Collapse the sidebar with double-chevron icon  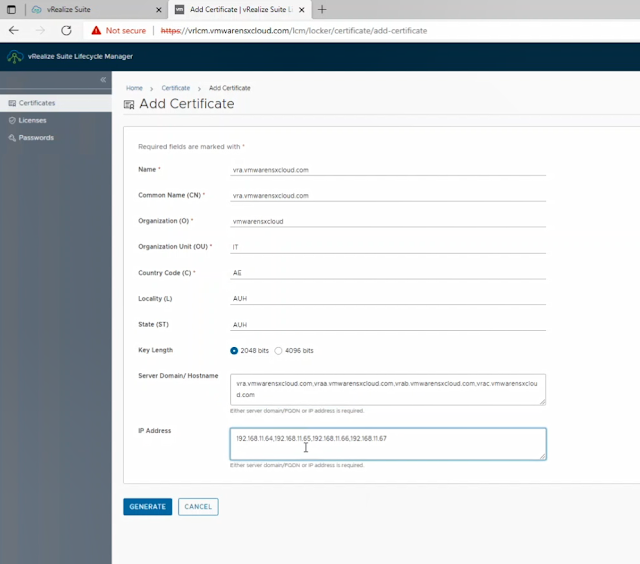(x=103, y=79)
